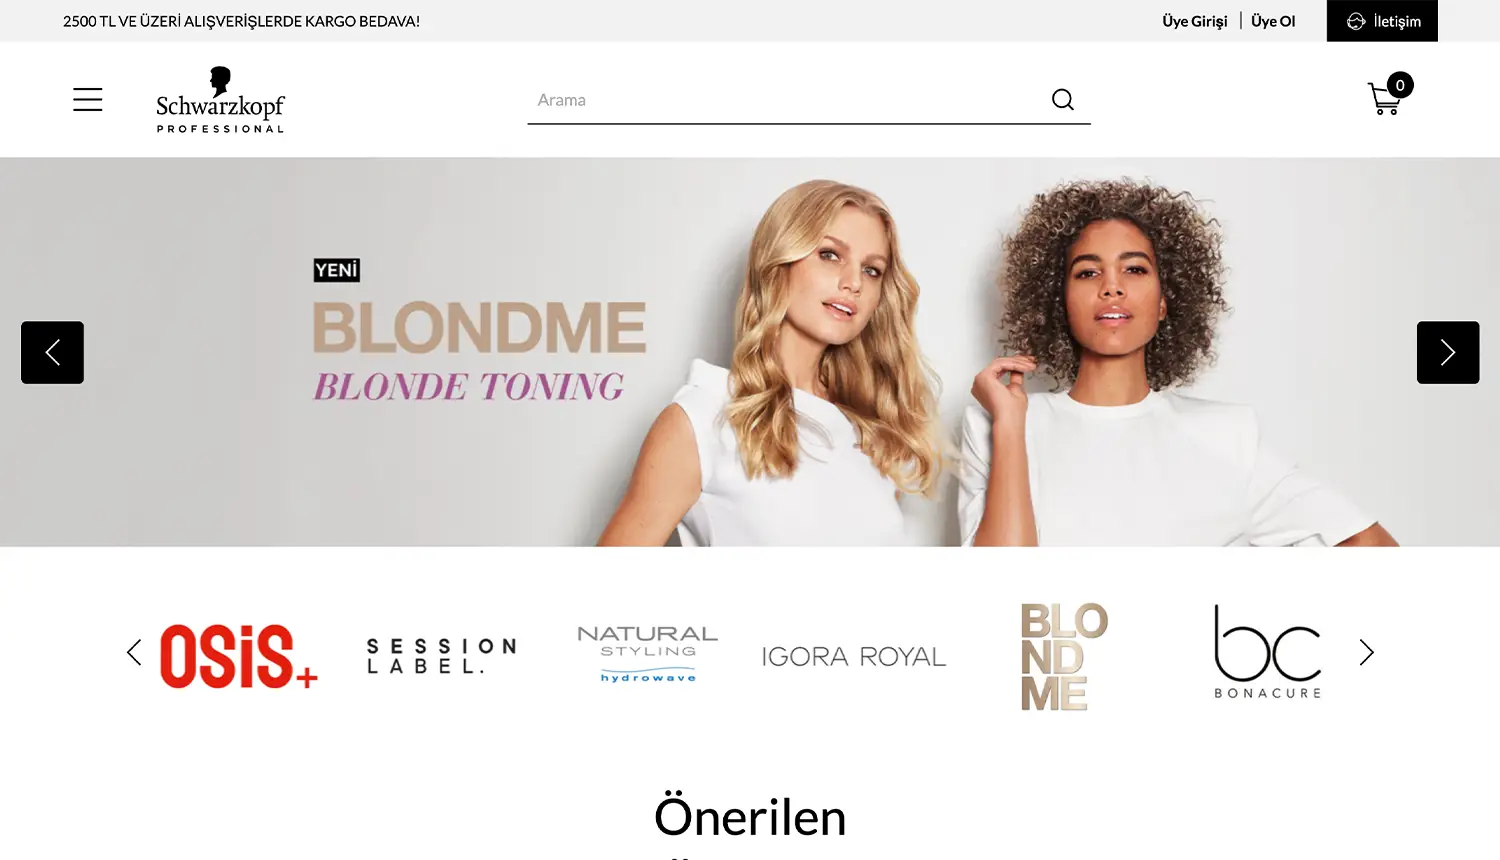Viewport: 1500px width, 860px height.
Task: Select the Session Label brand logo
Action: (441, 656)
